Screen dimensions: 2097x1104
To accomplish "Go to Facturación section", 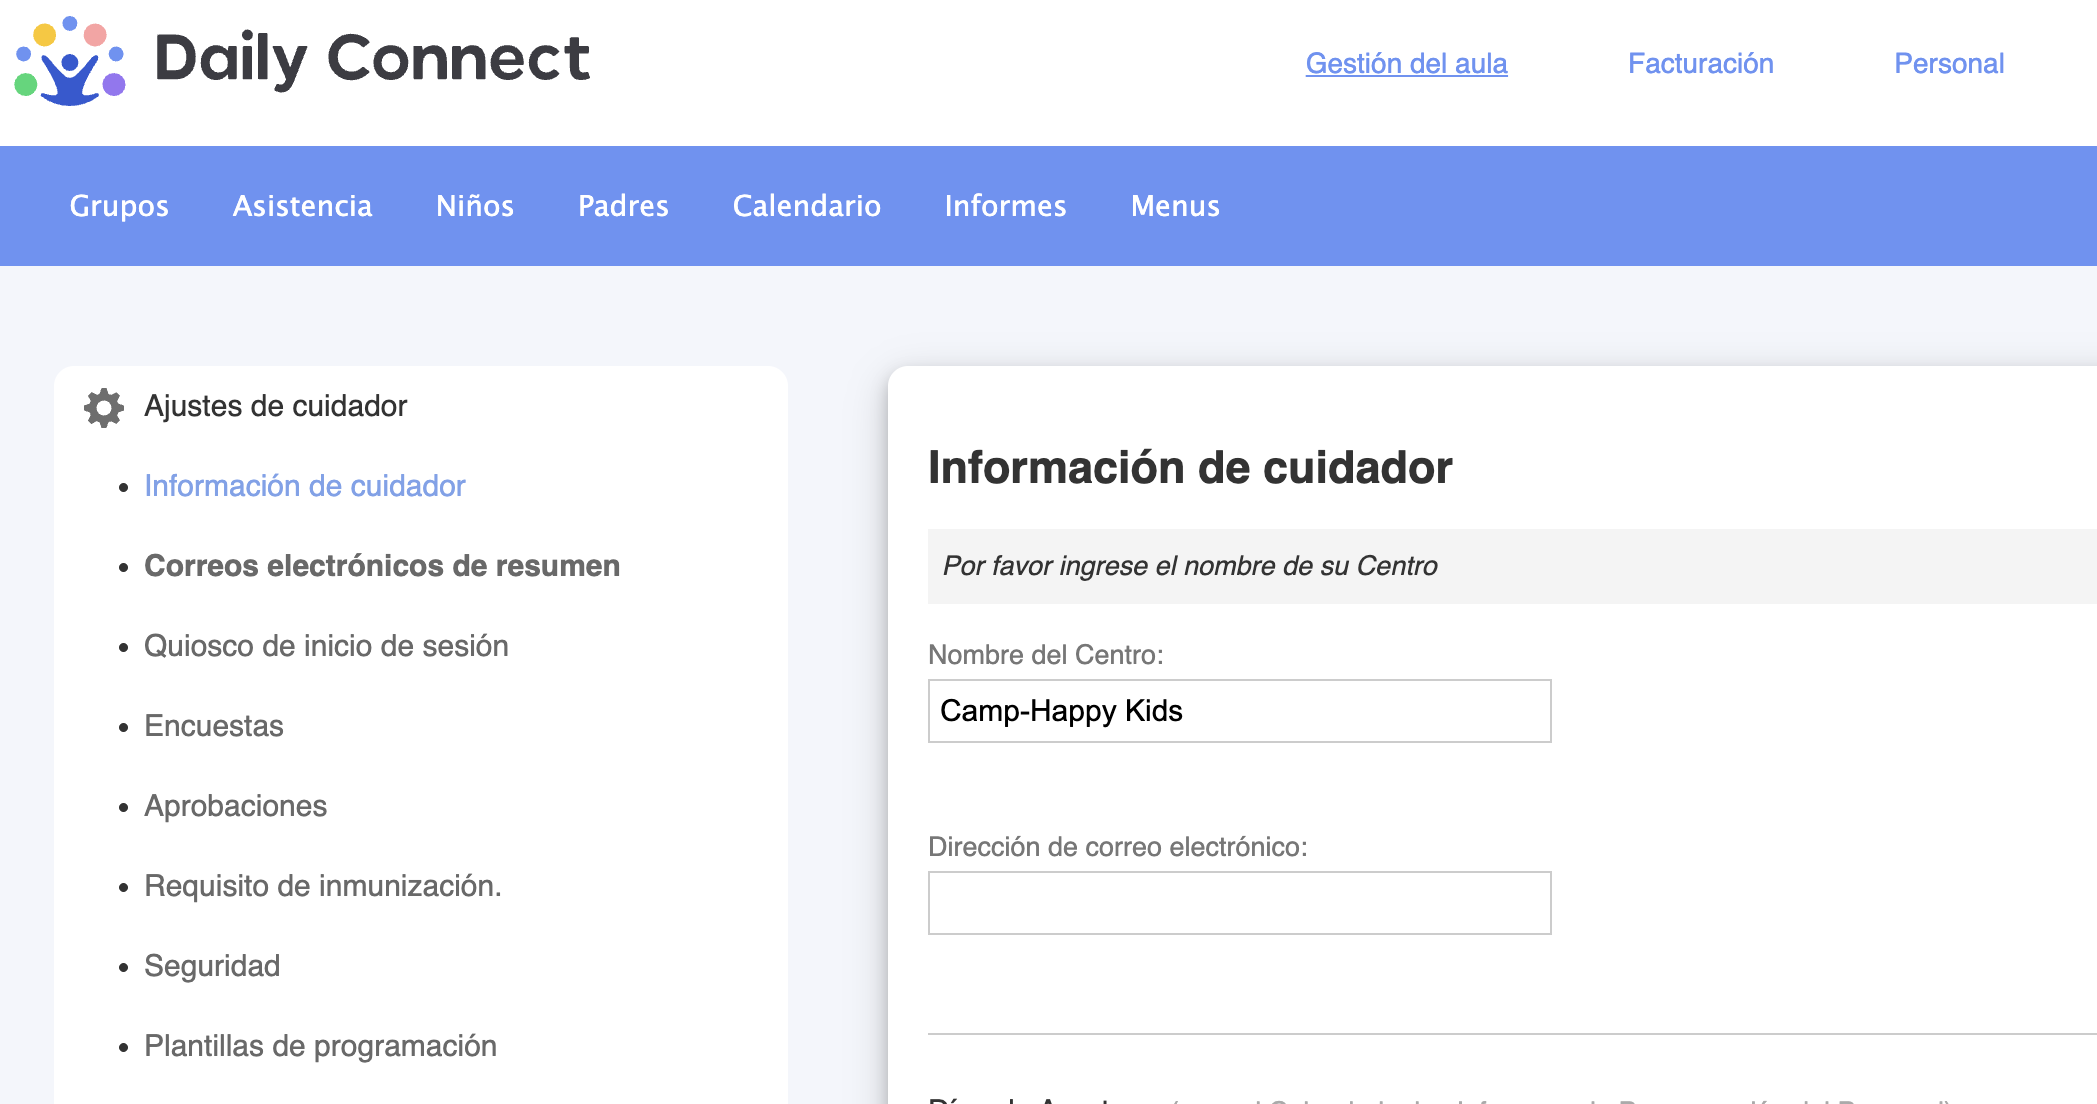I will (x=1700, y=64).
